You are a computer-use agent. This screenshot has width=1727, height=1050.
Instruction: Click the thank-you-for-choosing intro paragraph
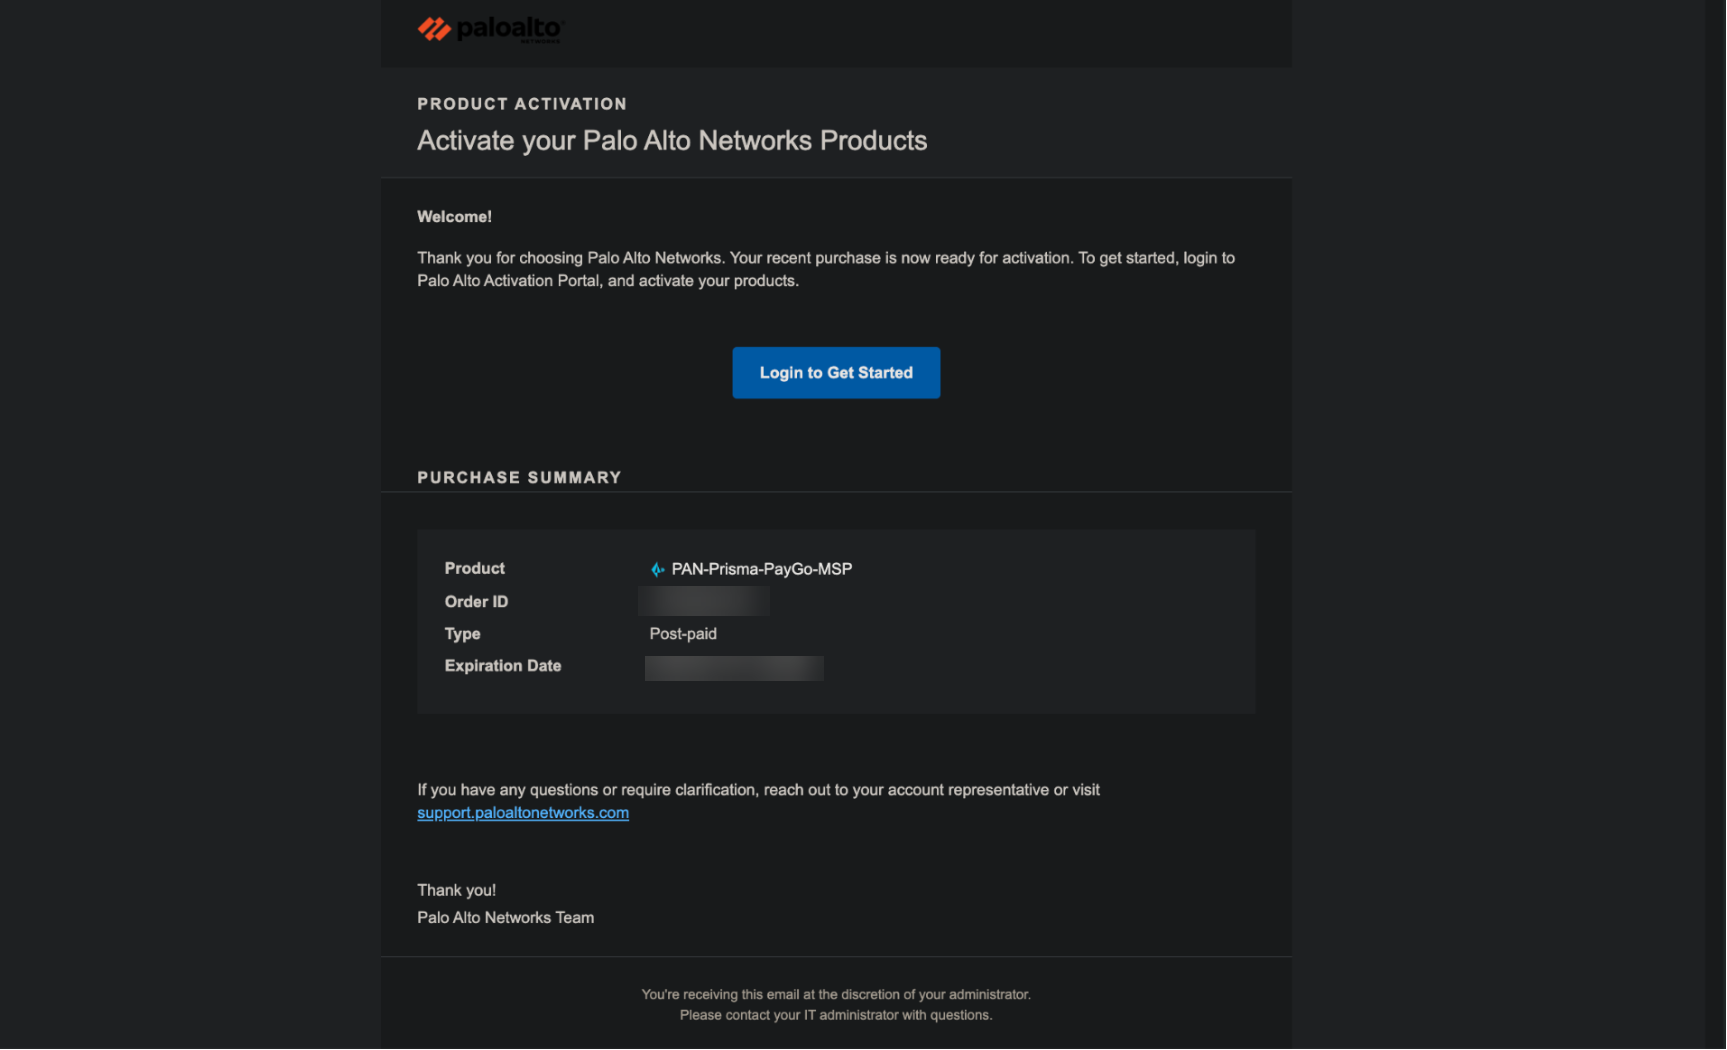[826, 269]
